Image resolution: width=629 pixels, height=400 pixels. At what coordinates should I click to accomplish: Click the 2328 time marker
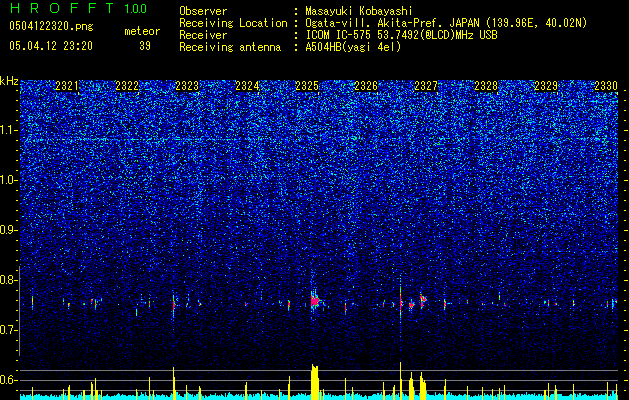click(x=486, y=86)
